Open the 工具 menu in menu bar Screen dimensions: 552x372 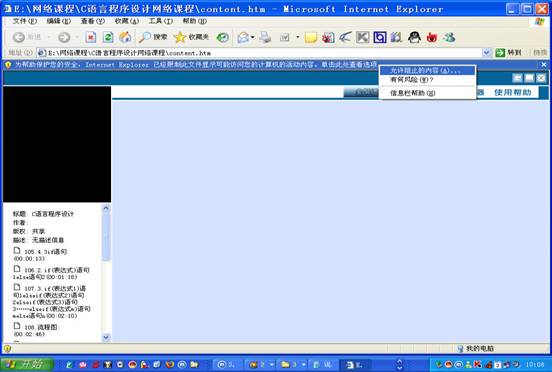pyautogui.click(x=160, y=21)
